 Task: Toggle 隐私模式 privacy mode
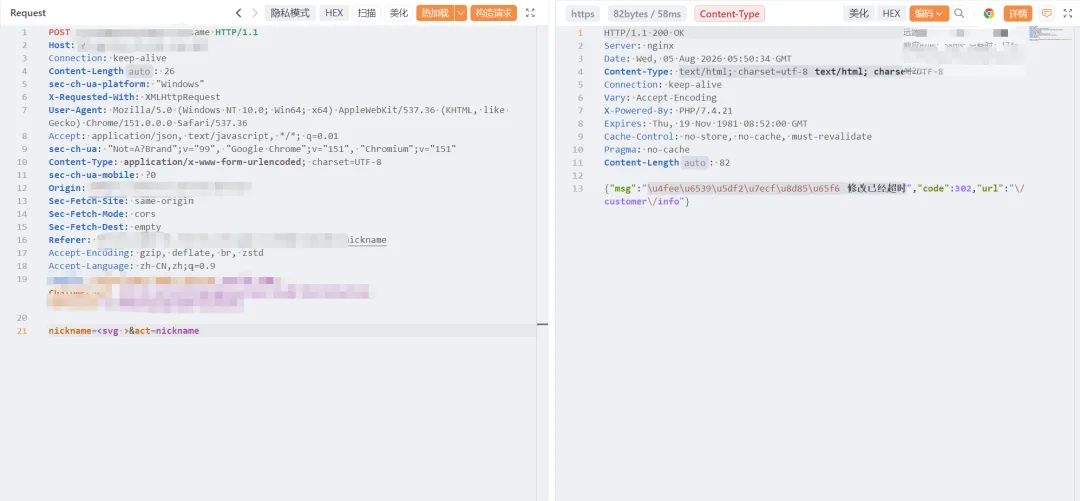point(290,13)
